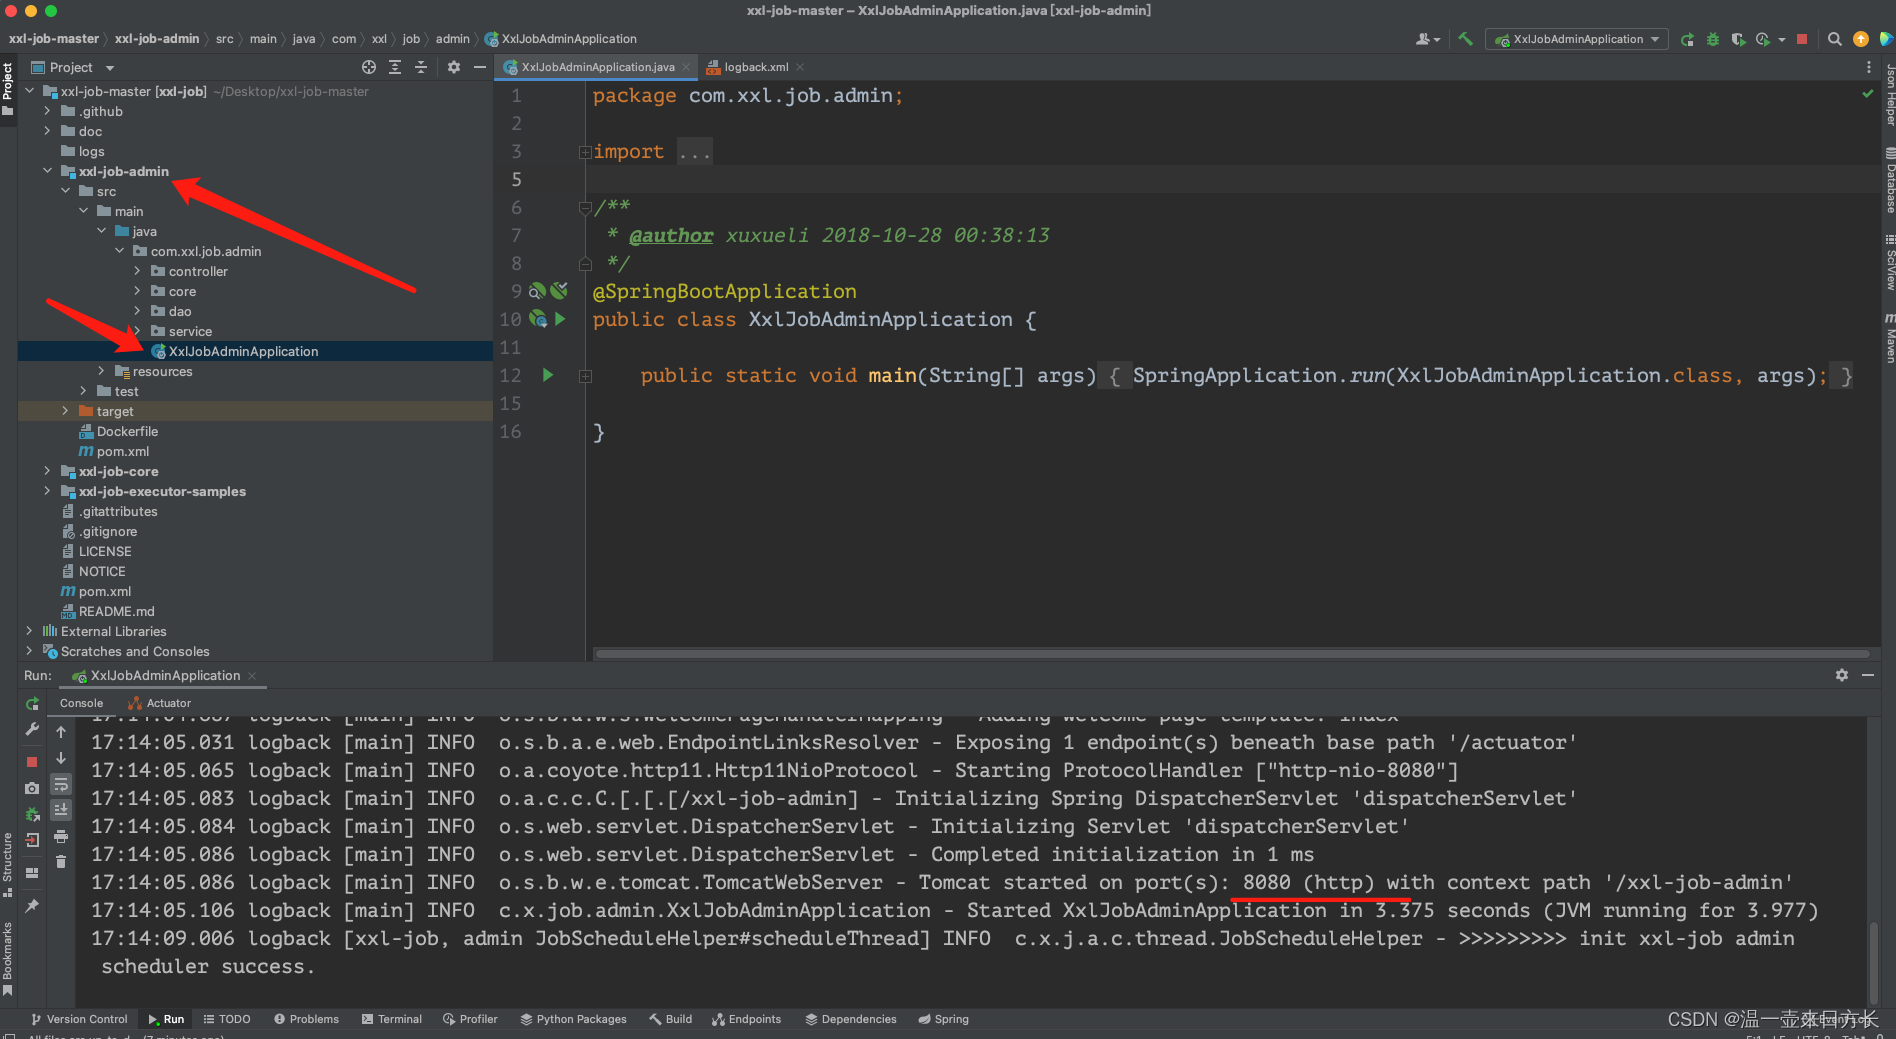Open Version Control tool window
Screen dimensions: 1896x1039
pyautogui.click(x=79, y=1019)
